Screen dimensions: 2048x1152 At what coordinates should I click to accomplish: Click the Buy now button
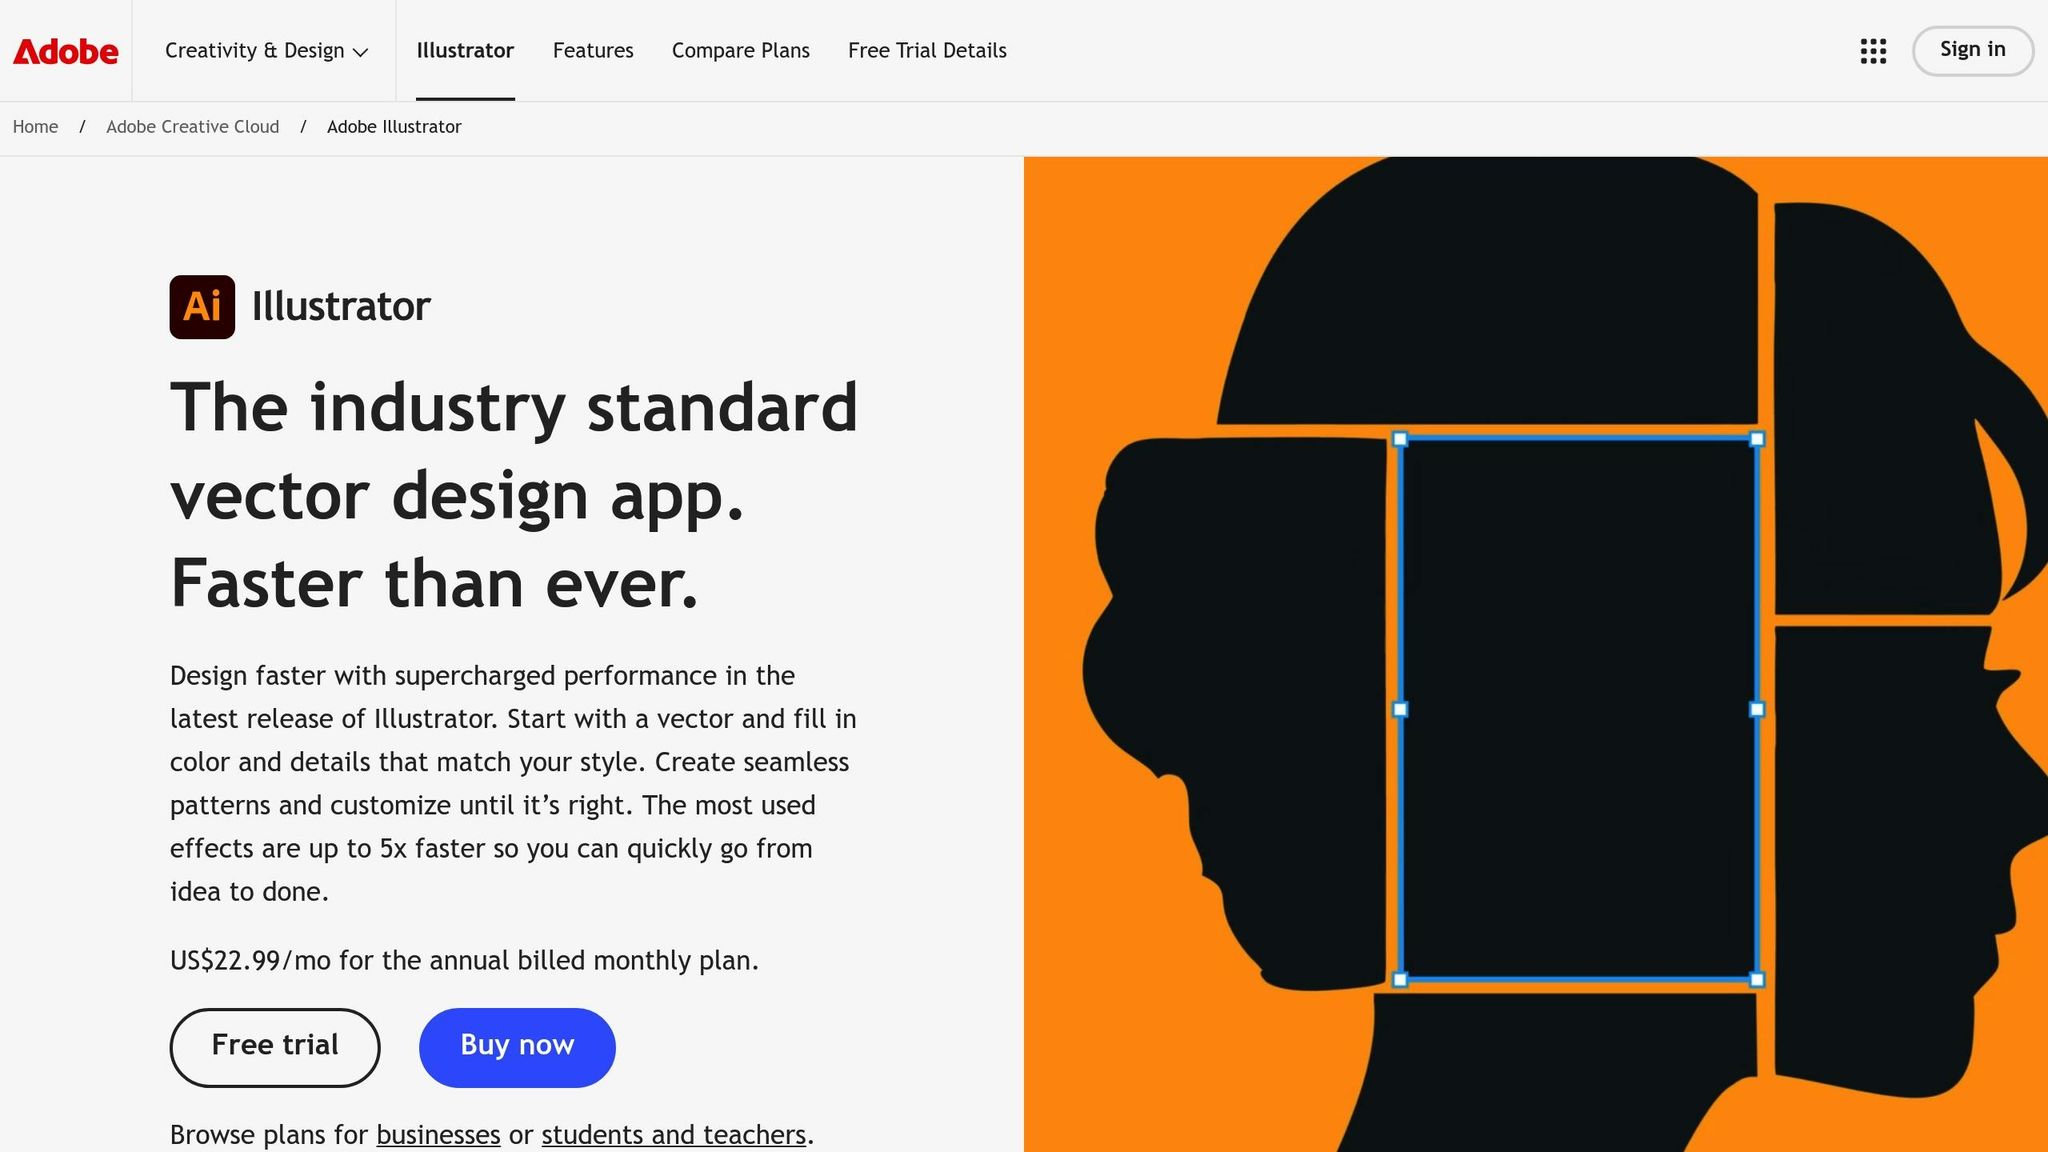516,1046
